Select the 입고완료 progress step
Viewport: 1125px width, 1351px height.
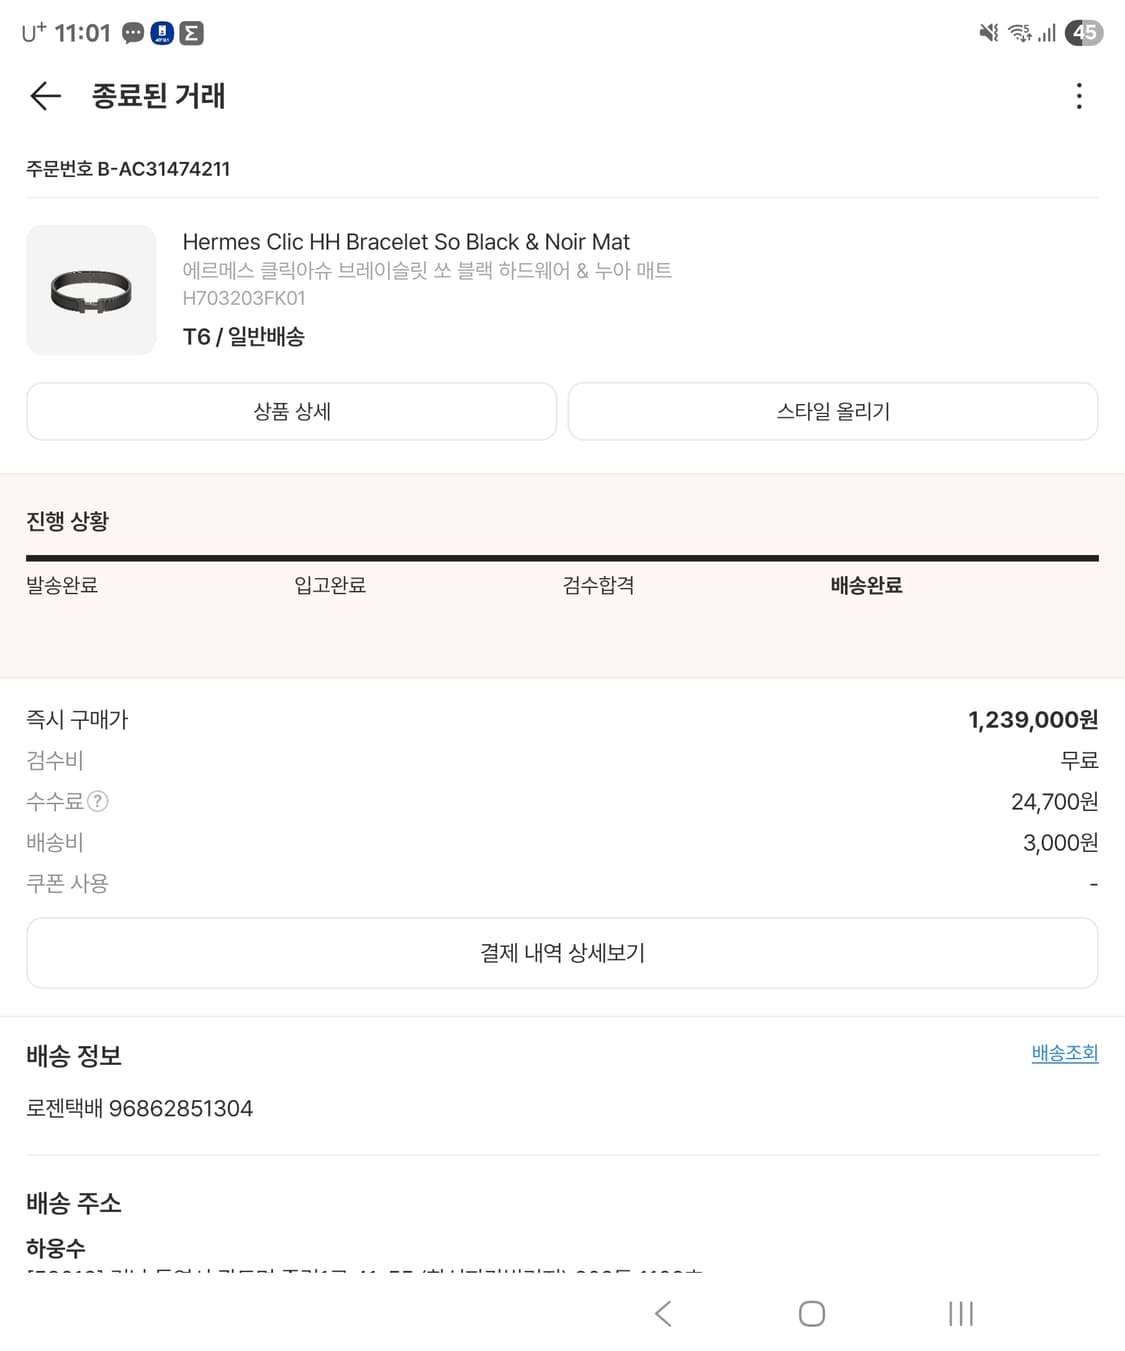tap(330, 585)
